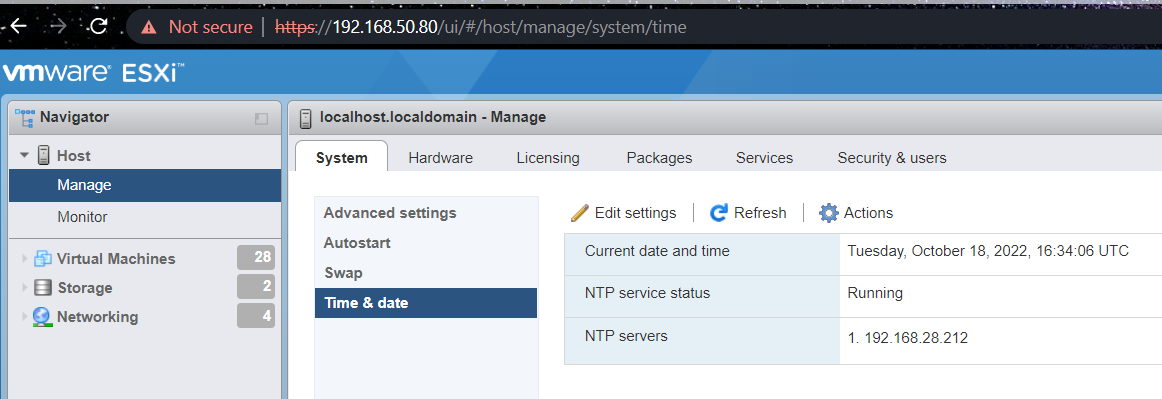Click the Navigator tree icon
The image size is (1162, 399).
25,117
